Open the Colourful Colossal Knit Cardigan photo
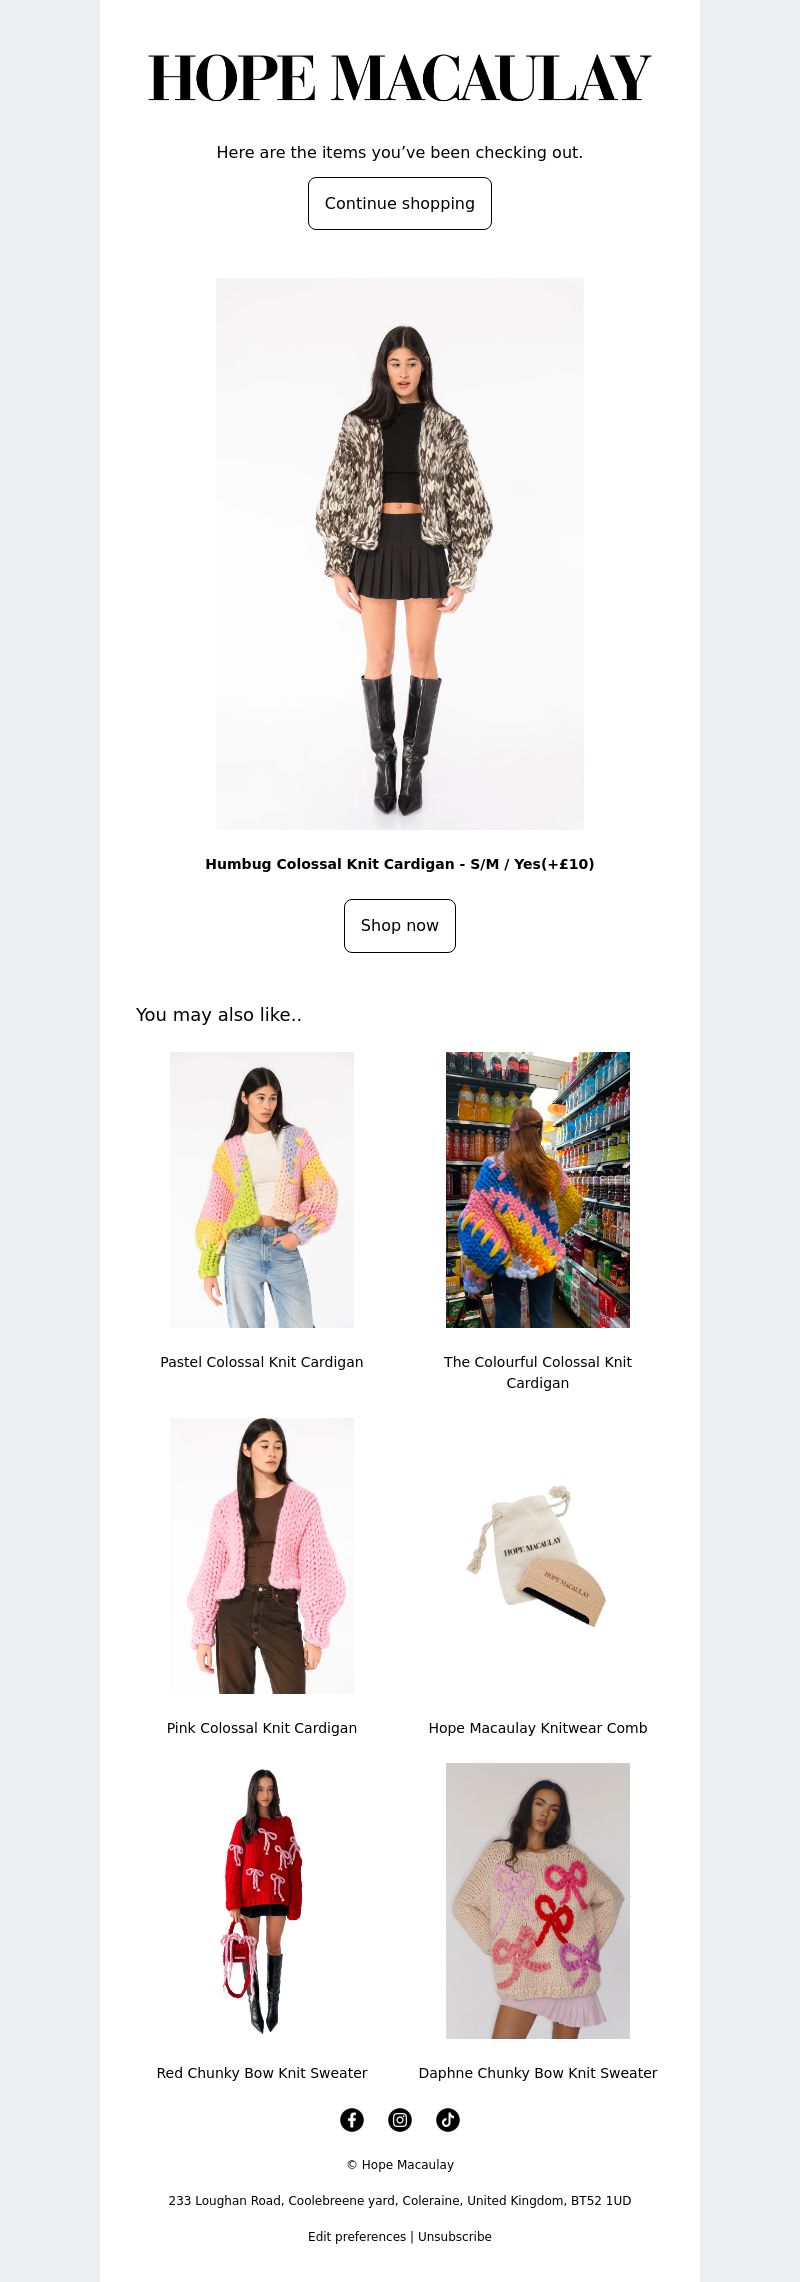 pyautogui.click(x=538, y=1190)
